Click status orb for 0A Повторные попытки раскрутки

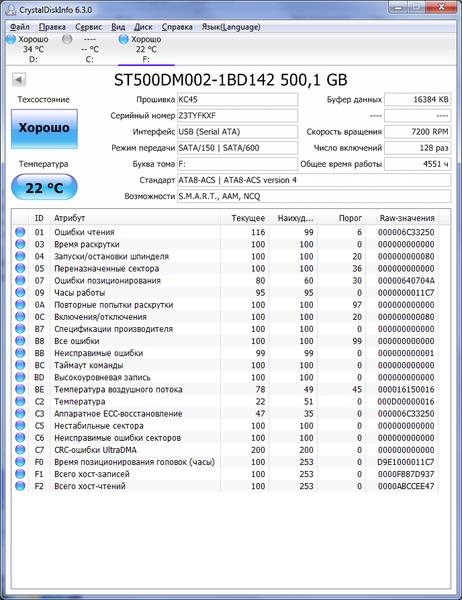pos(20,305)
